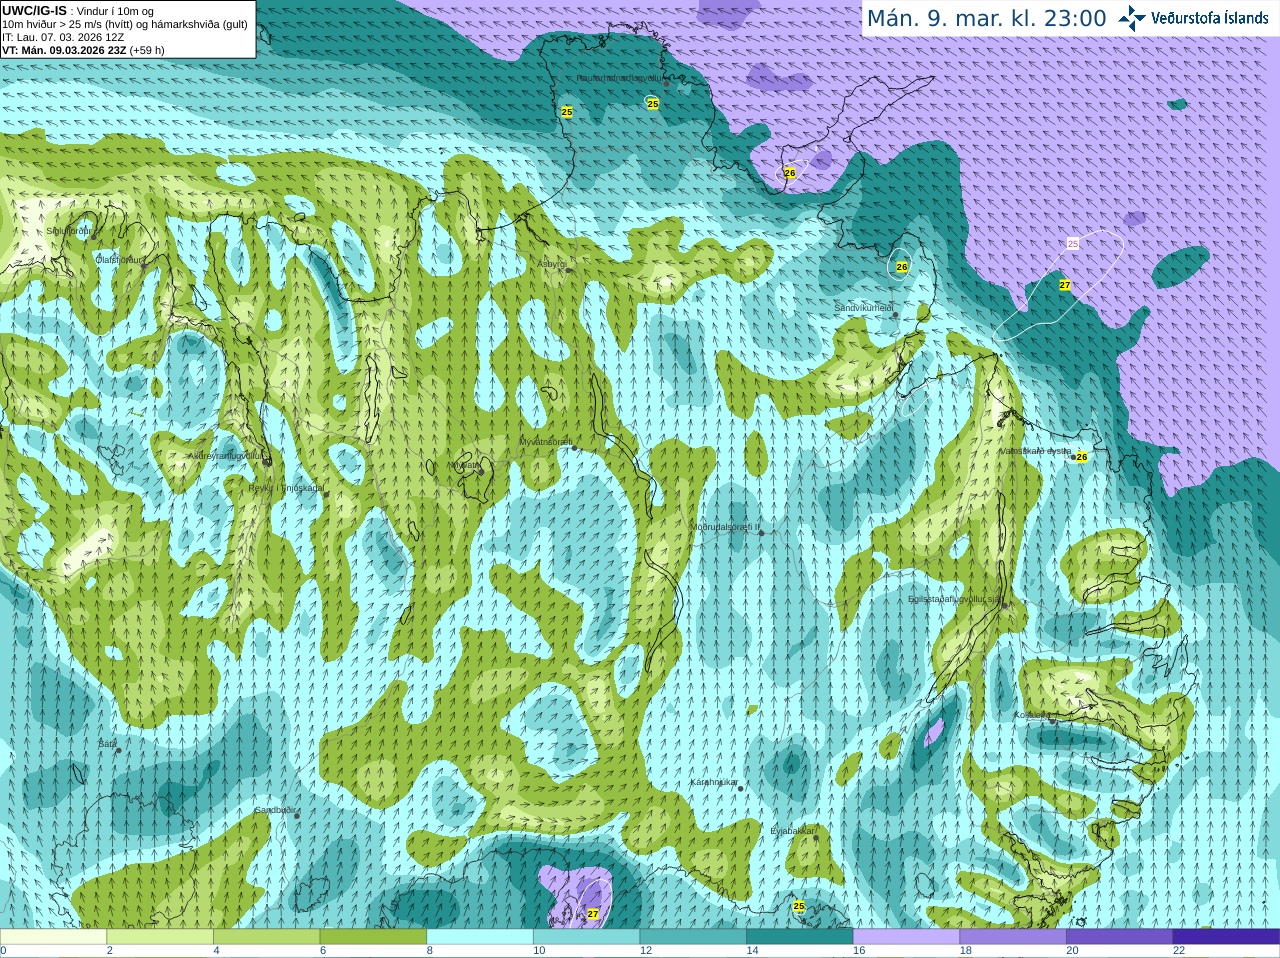Pick the 12–14 m/s teal legend swatch
1280x958 pixels.
click(693, 936)
